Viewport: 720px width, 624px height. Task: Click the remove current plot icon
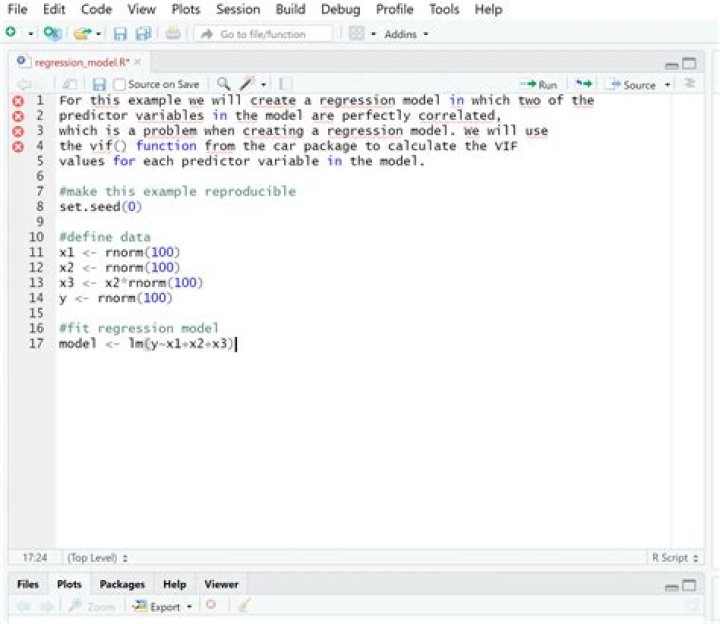(211, 605)
